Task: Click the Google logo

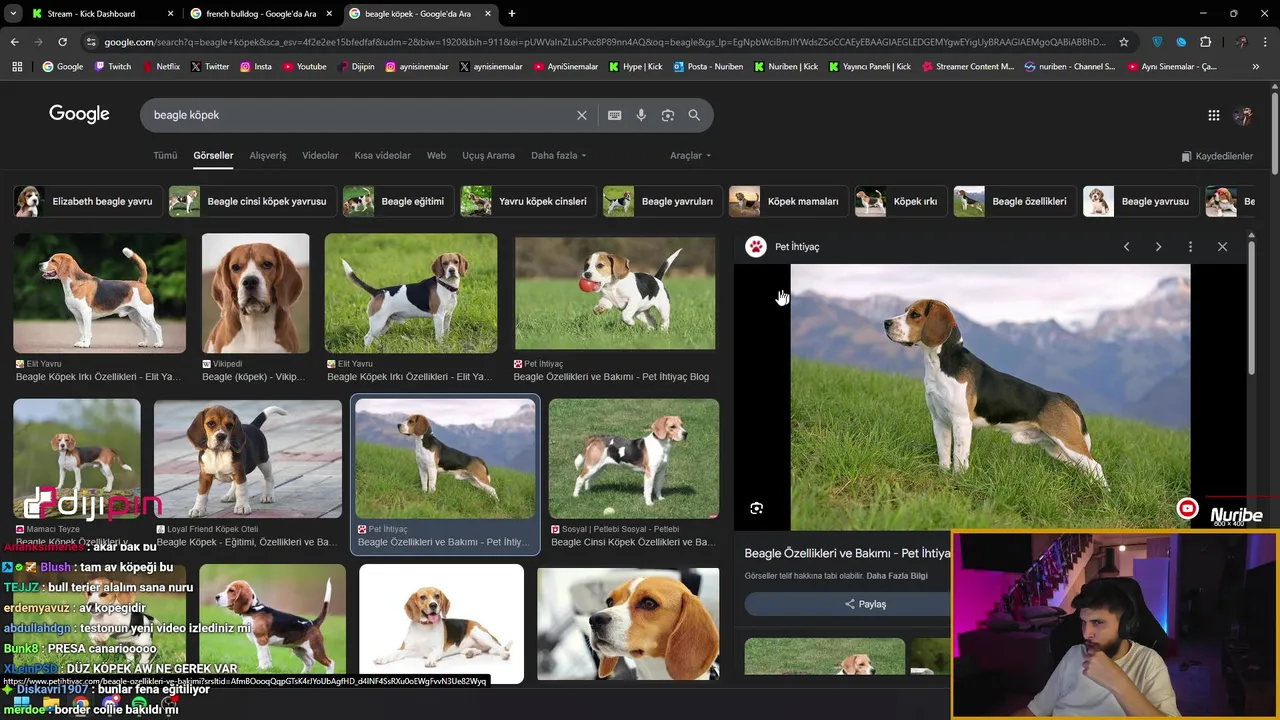Action: click(x=79, y=114)
